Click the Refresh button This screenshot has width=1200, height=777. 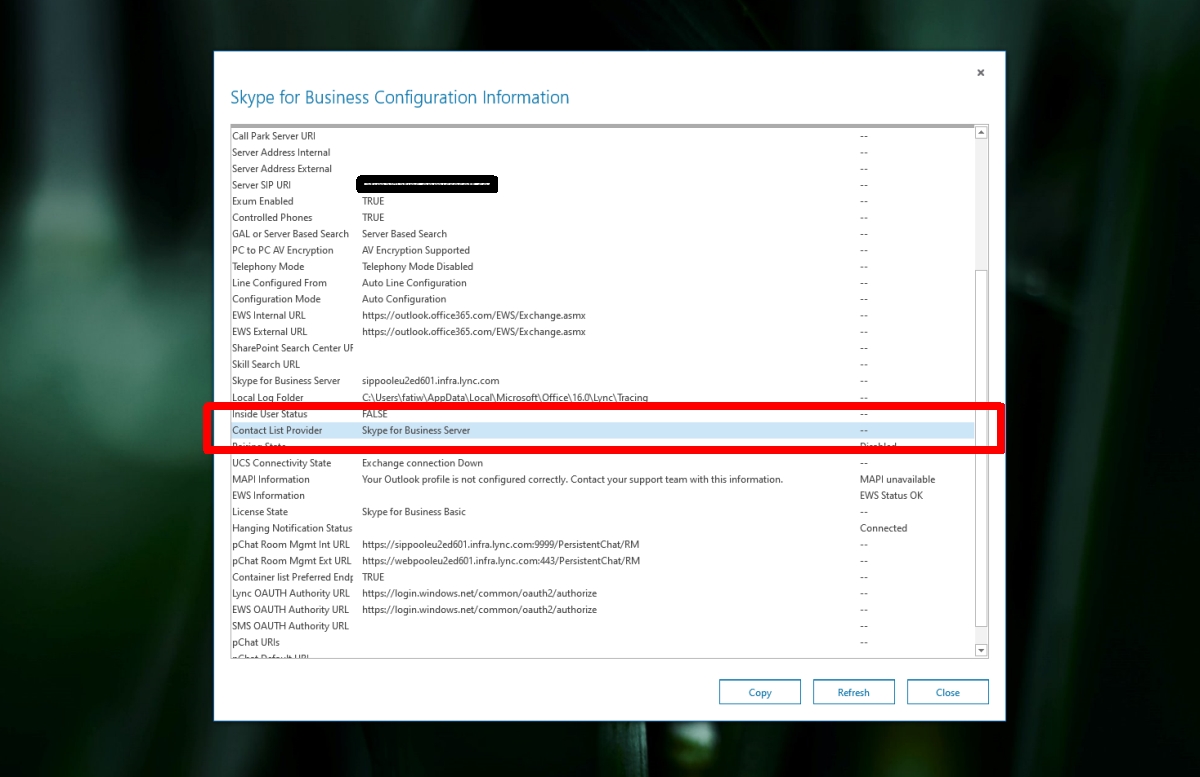click(x=854, y=692)
